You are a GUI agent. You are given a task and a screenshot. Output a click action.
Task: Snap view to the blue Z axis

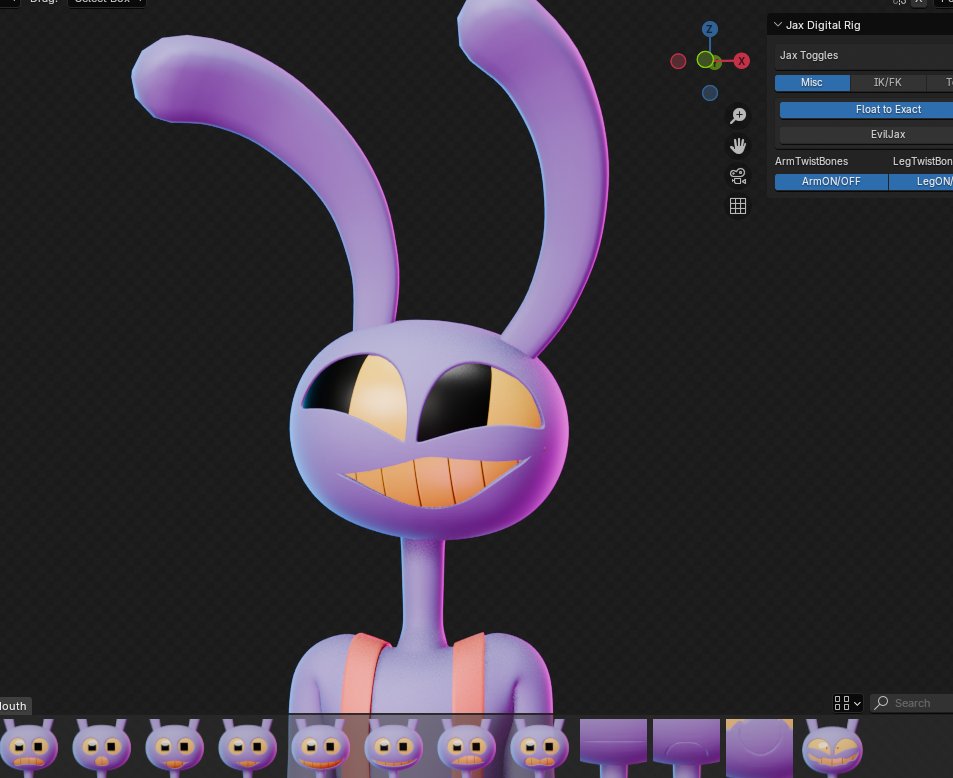pos(709,29)
